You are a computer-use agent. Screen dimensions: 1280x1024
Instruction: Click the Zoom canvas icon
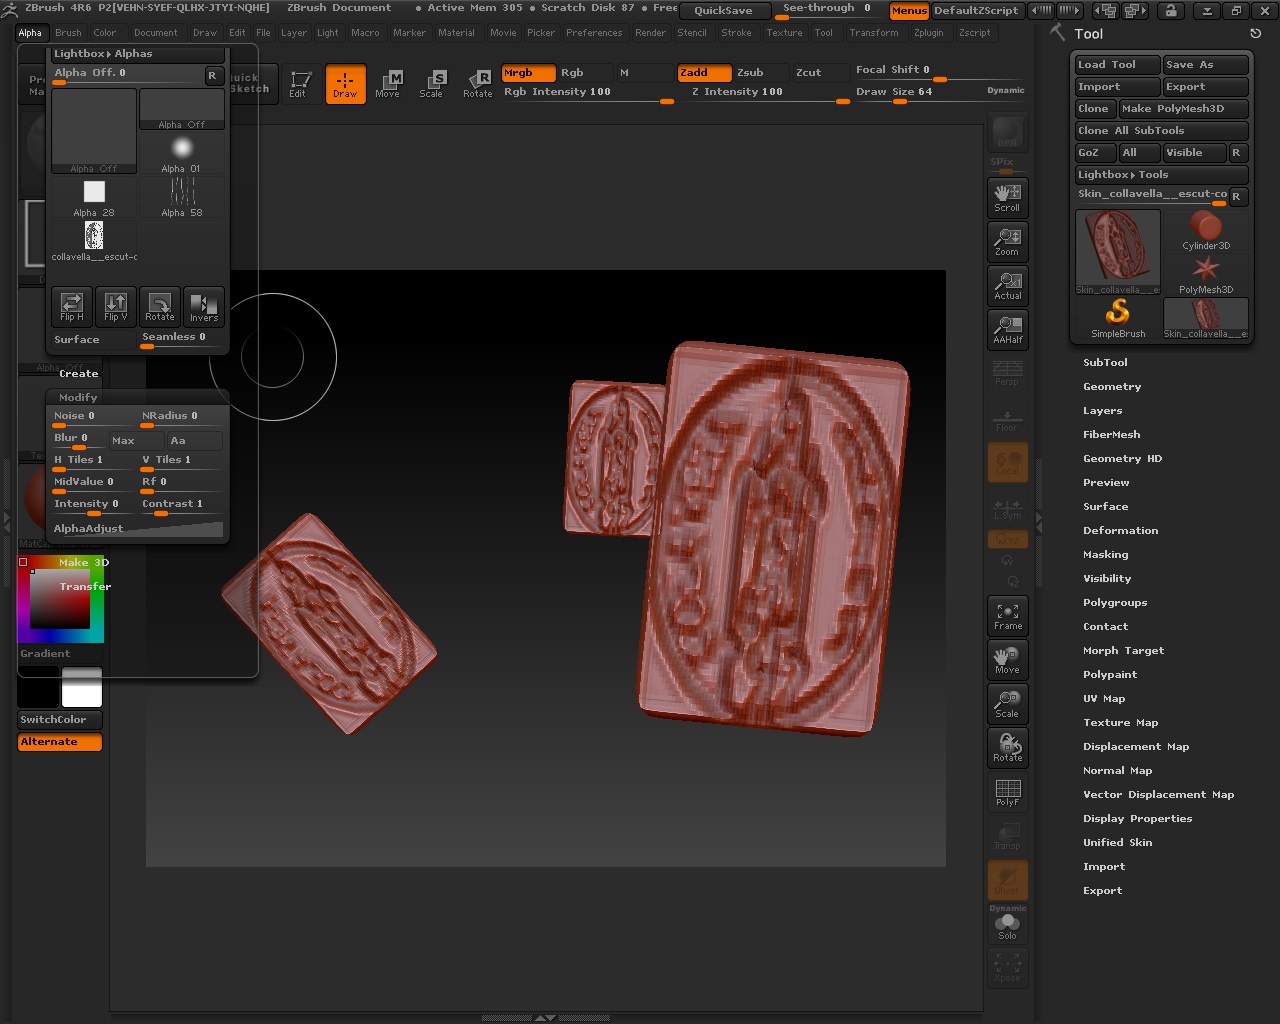(x=1007, y=241)
